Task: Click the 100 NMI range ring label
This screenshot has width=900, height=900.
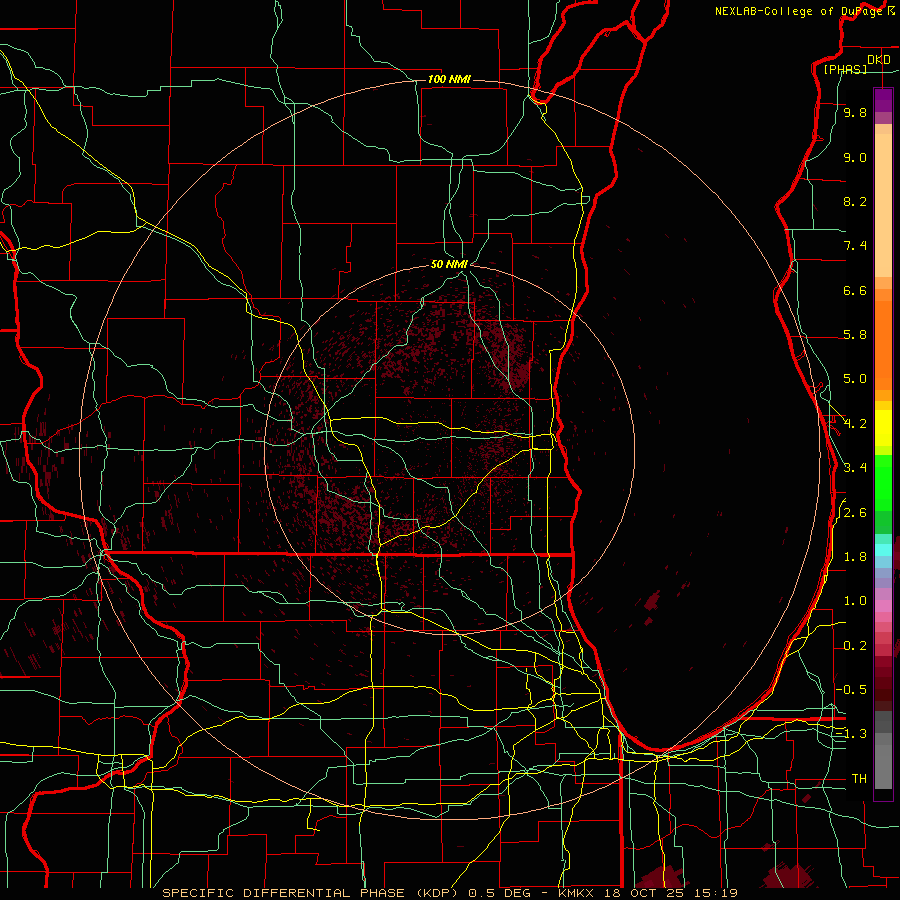Action: pos(449,79)
